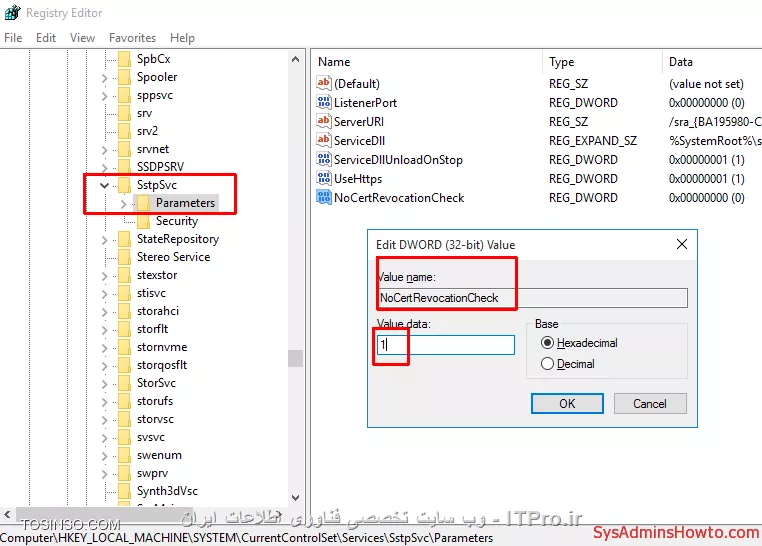
Task: Expand the Parameters subkey
Action: 123,204
